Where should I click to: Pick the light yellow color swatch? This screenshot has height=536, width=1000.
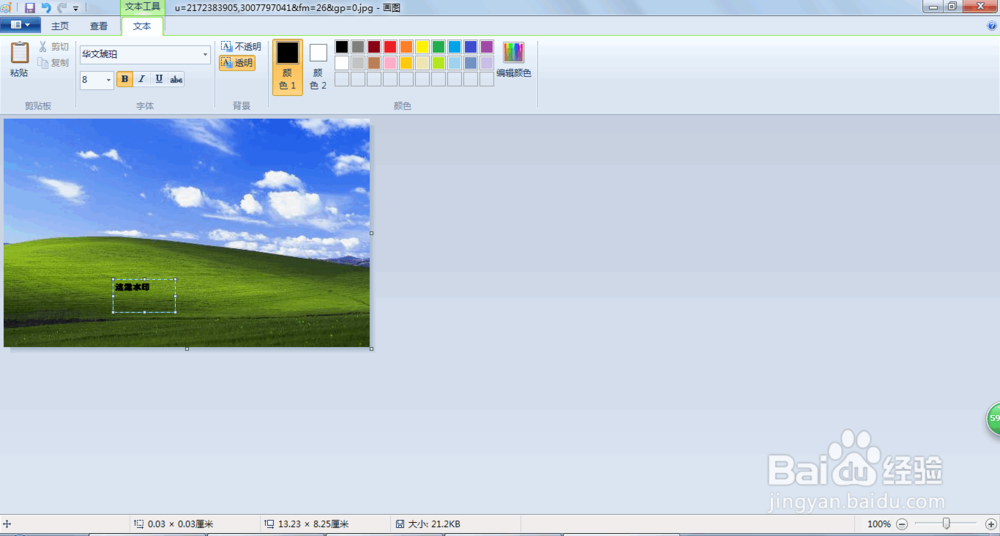point(422,63)
